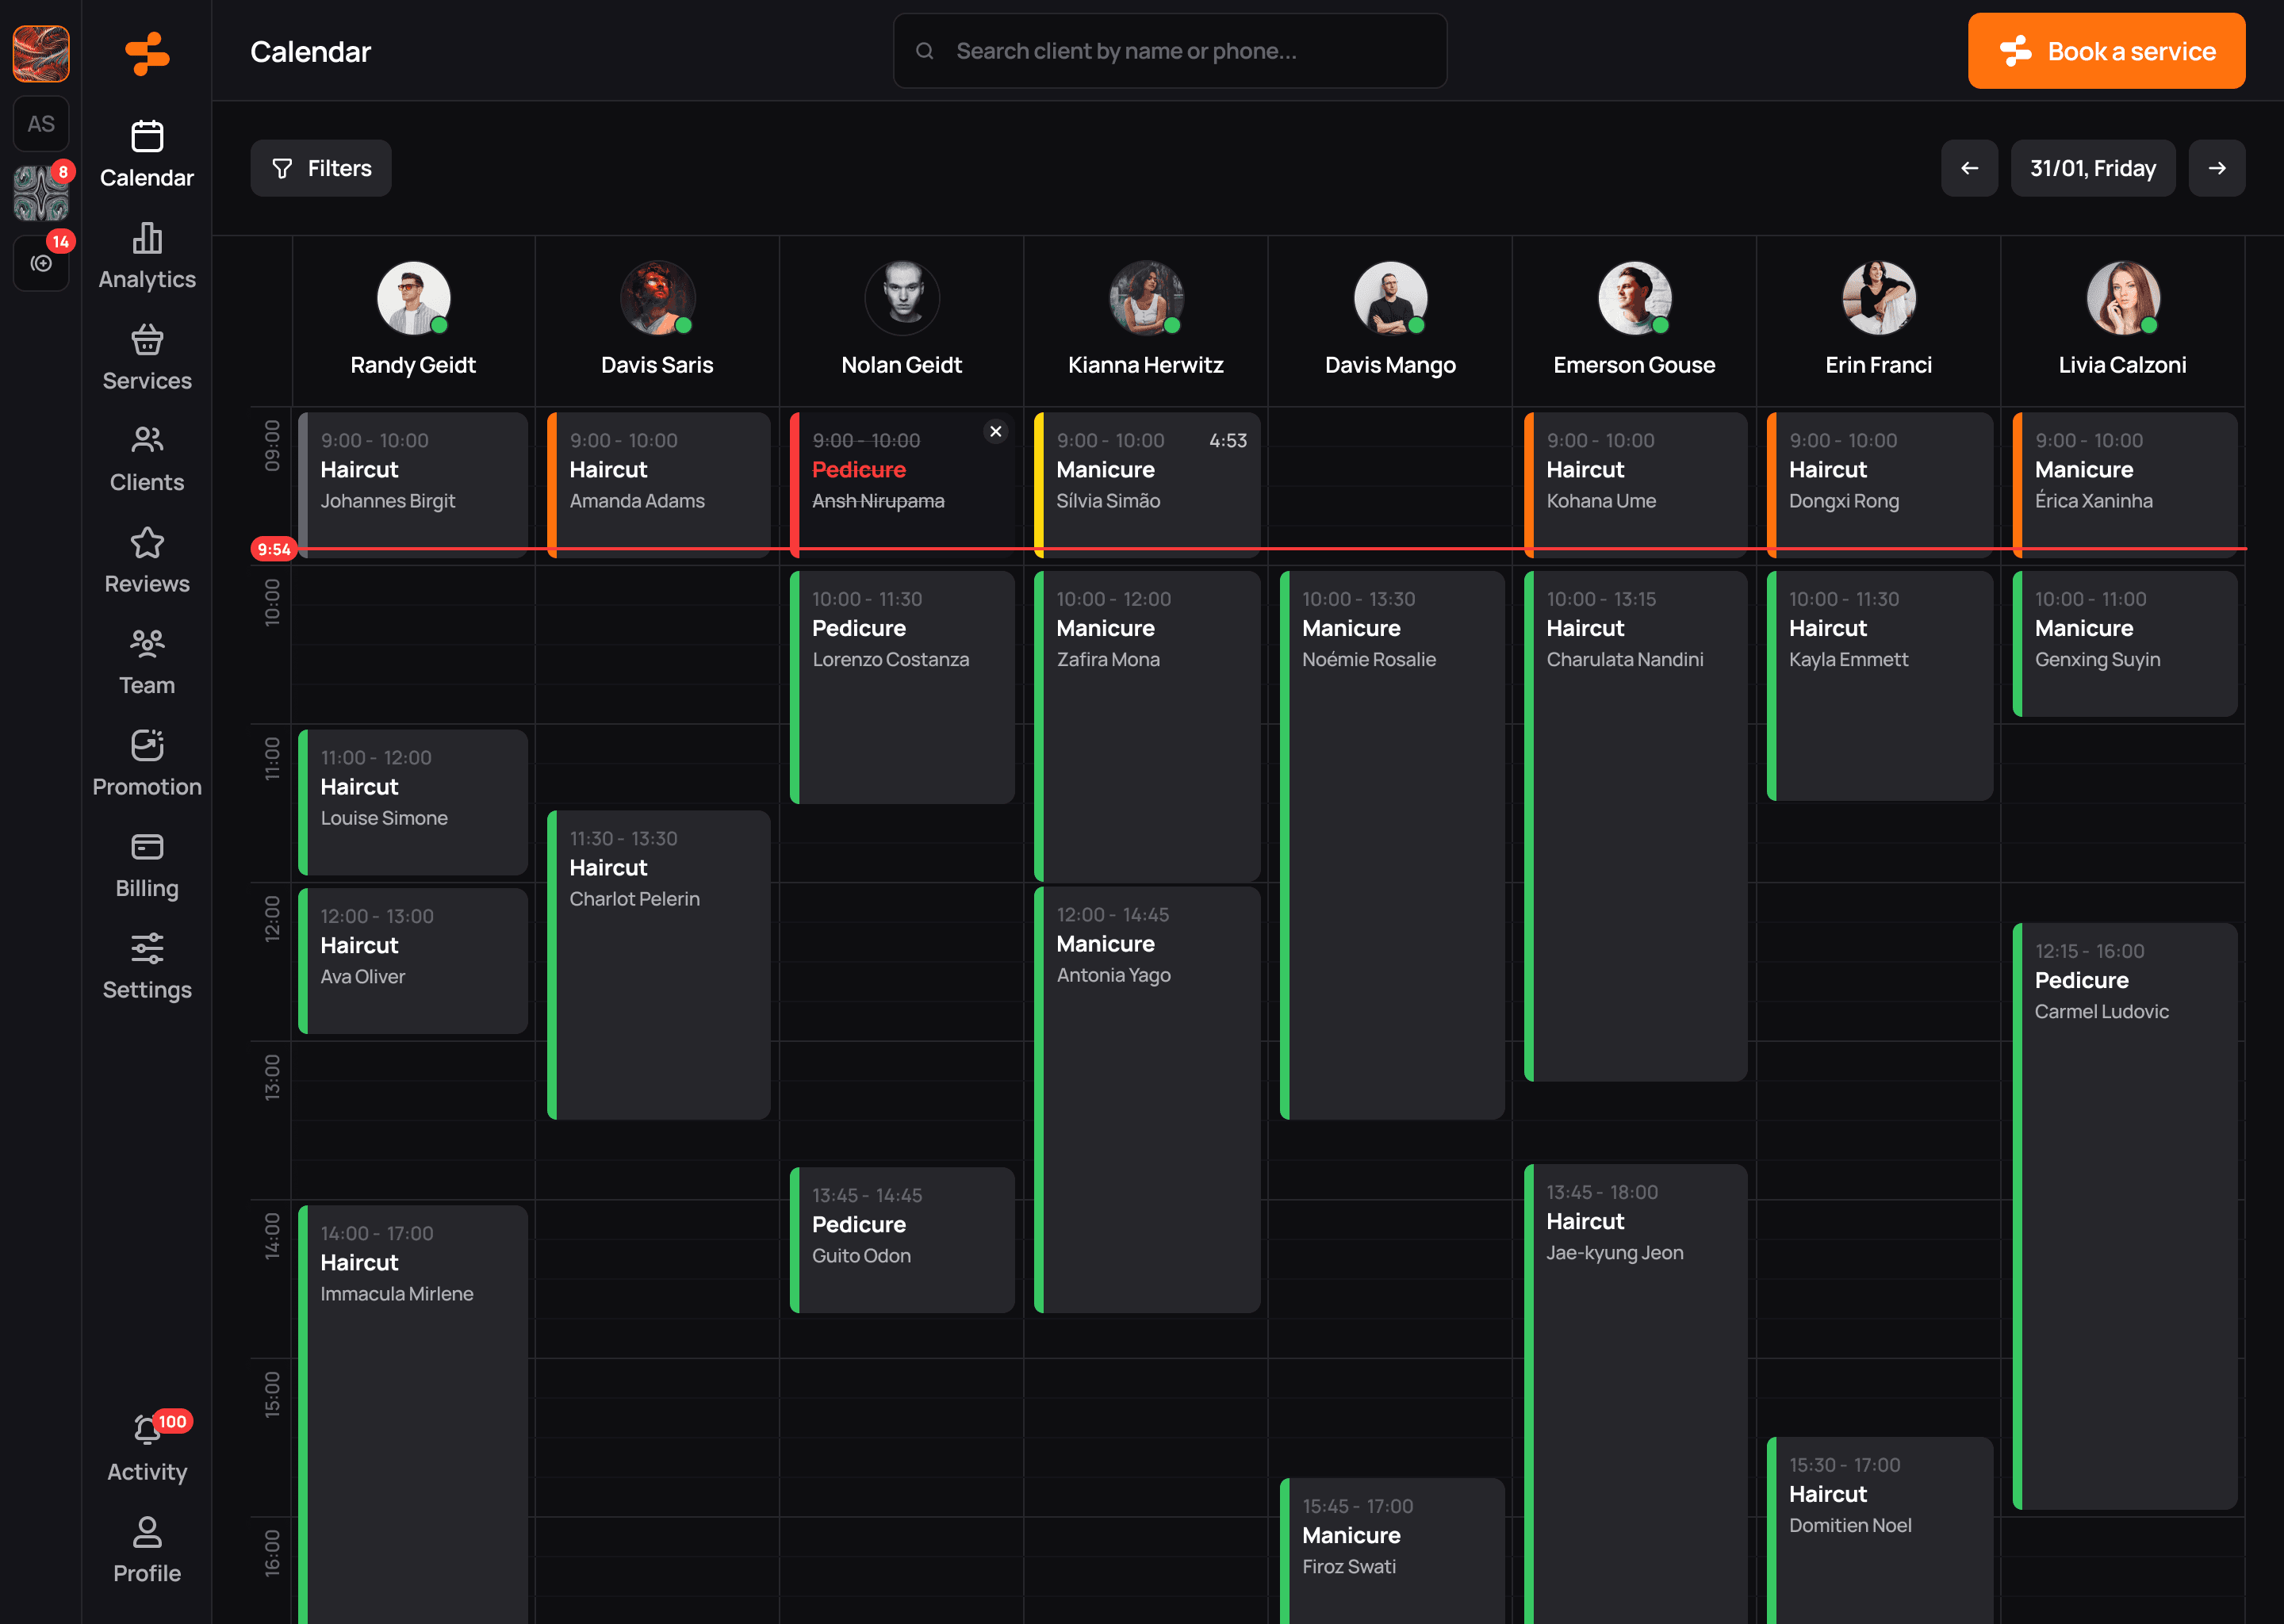The width and height of the screenshot is (2284, 1624).
Task: Open Guito Odon's pedicure appointment
Action: click(x=902, y=1240)
